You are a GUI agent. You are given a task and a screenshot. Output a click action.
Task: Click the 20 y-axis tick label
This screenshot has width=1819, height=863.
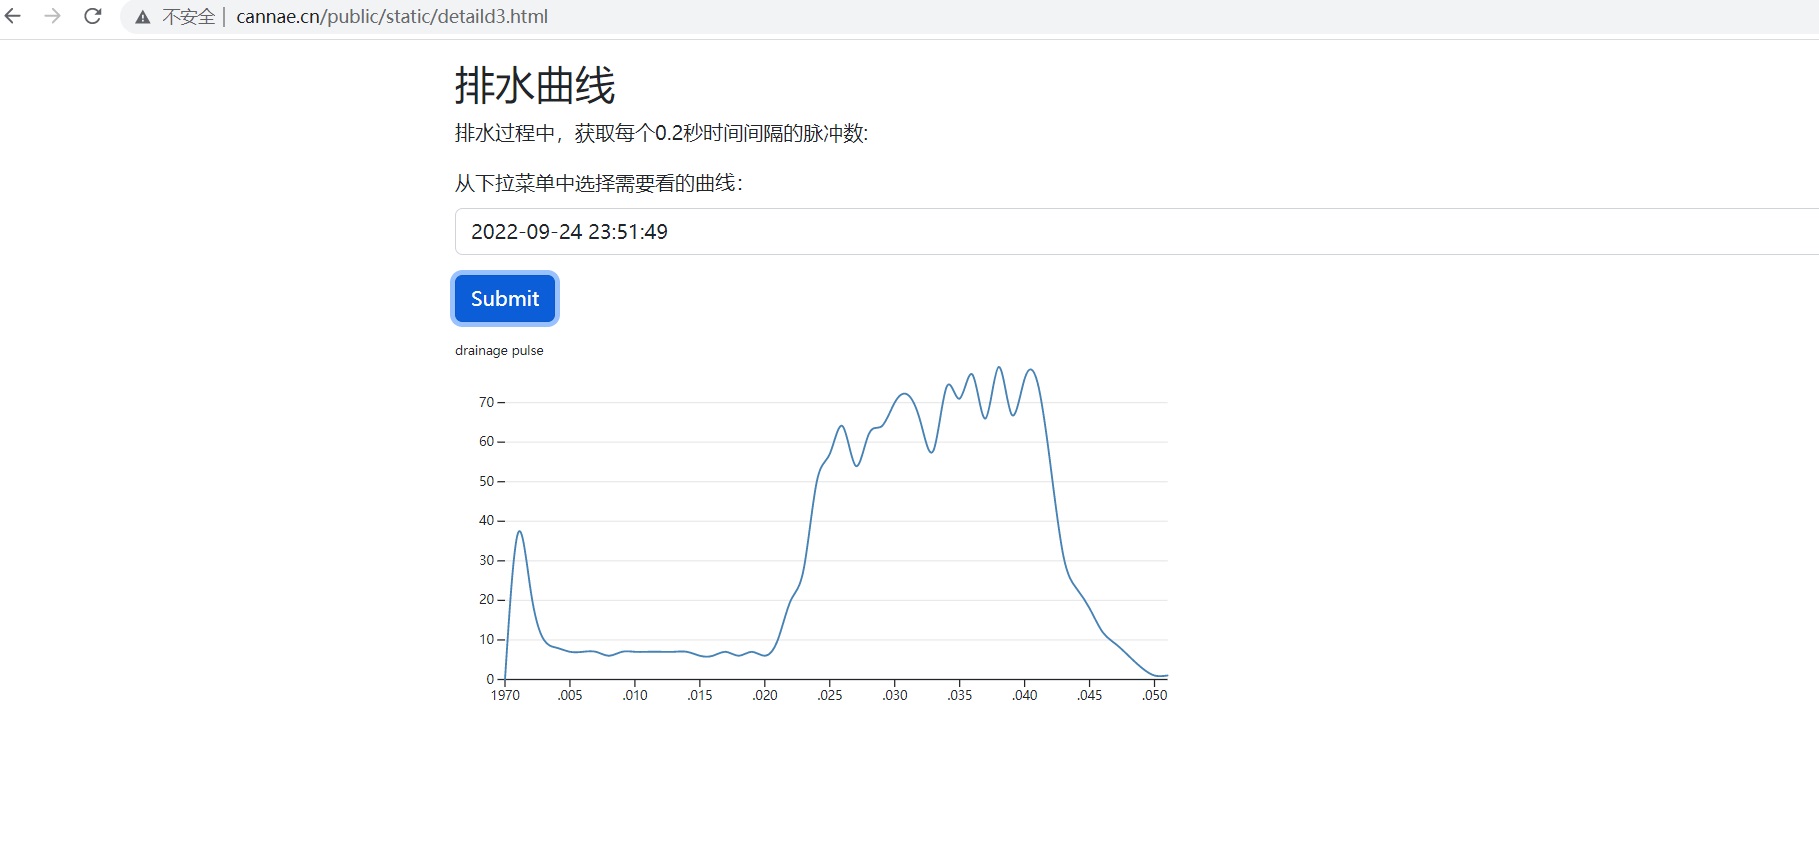[487, 599]
